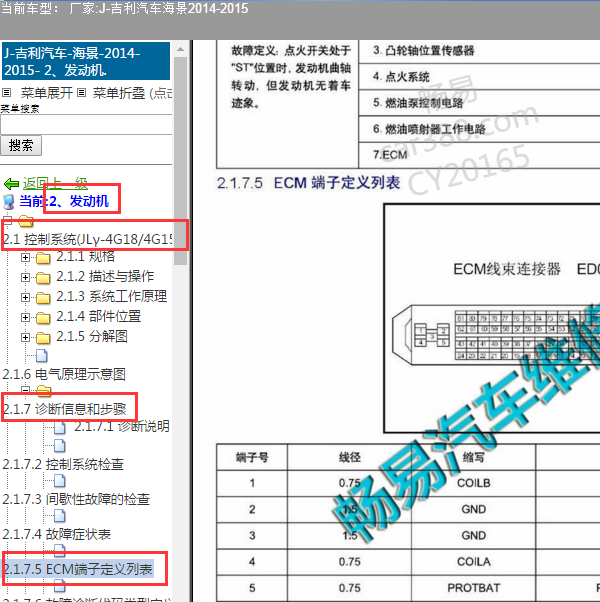Click the menu search input field
The height and width of the screenshot is (602, 600).
(86, 125)
